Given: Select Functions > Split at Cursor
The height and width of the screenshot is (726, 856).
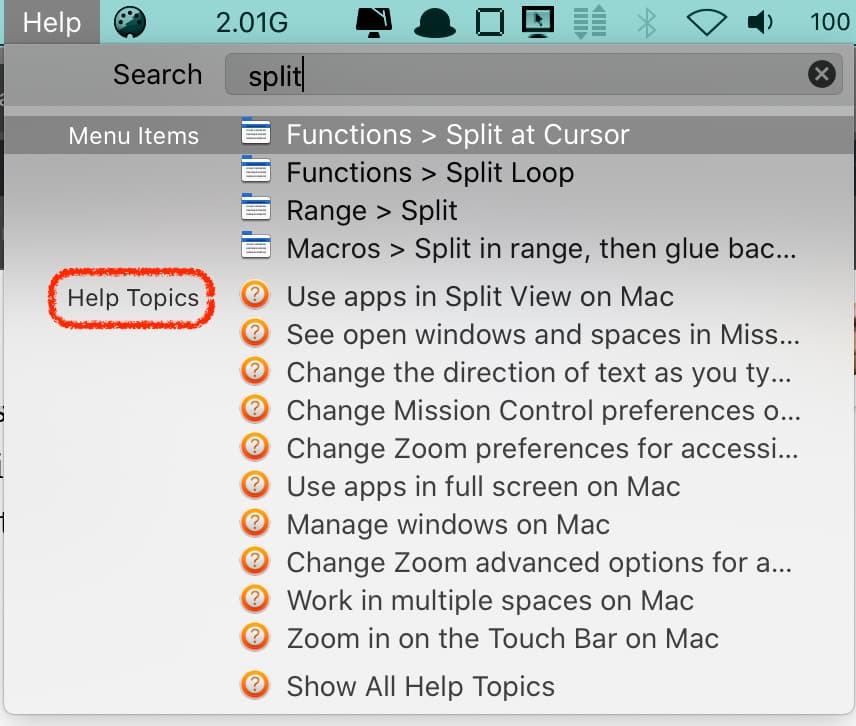Looking at the screenshot, I should click(x=457, y=135).
